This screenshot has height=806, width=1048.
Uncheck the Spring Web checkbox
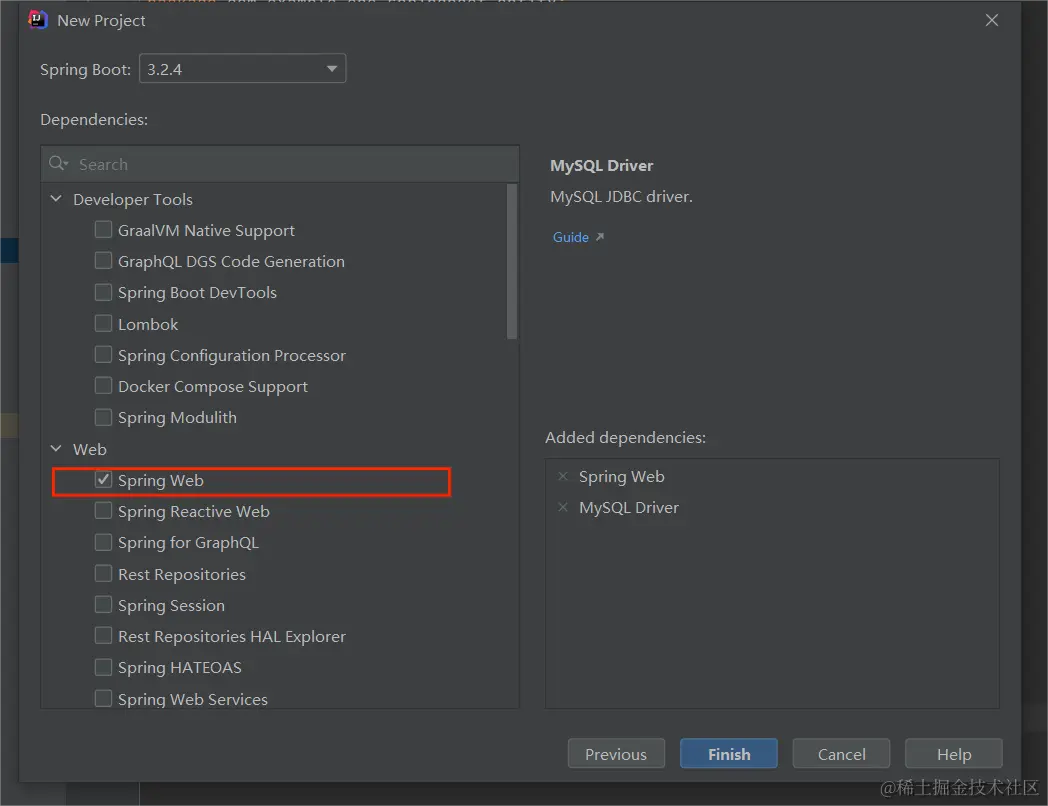point(103,480)
